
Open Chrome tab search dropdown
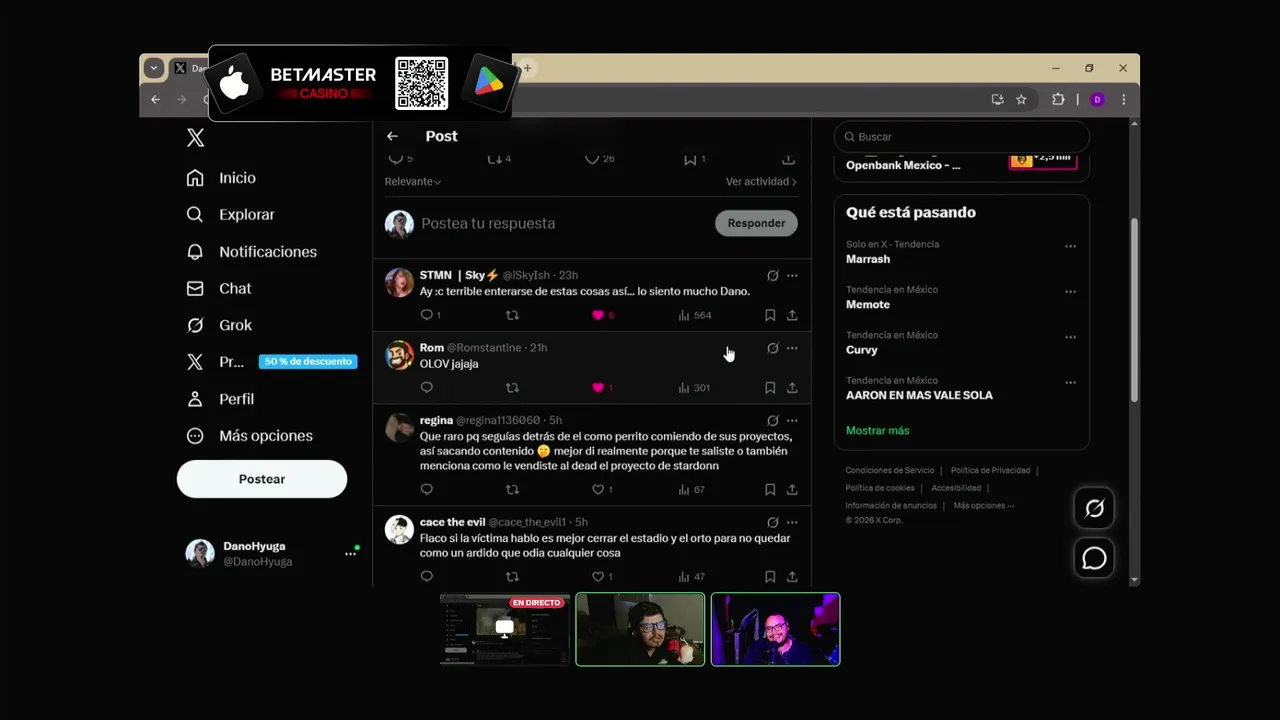click(x=153, y=68)
